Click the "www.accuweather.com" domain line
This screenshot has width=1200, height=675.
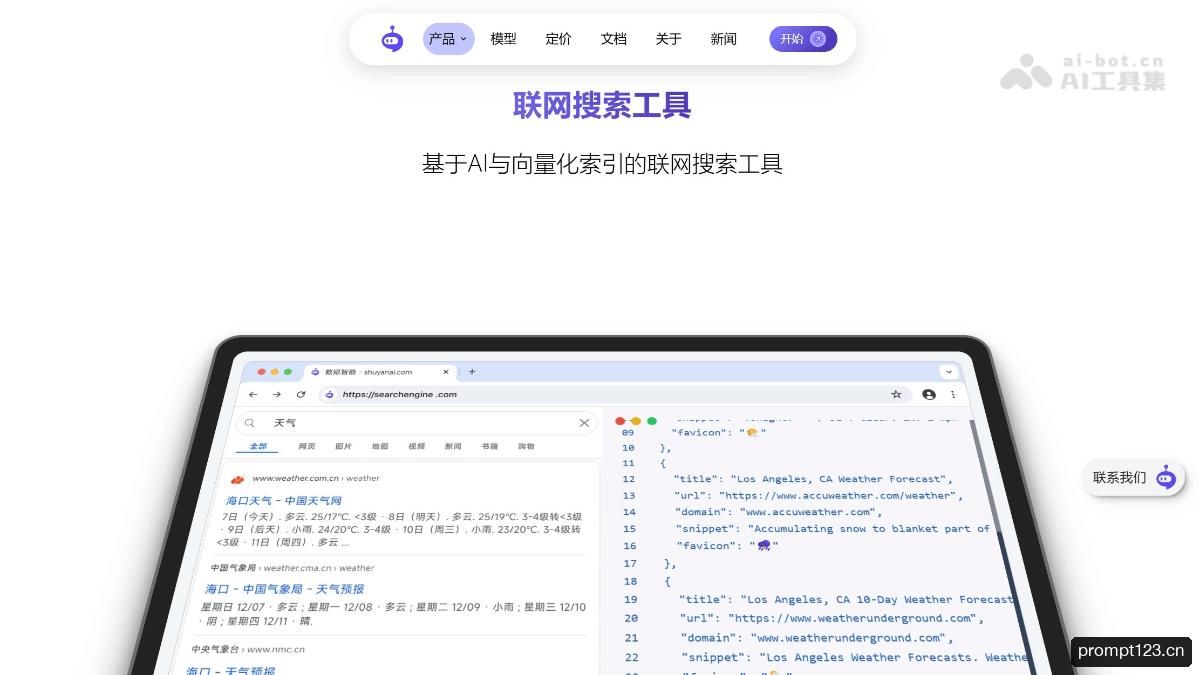coord(779,512)
